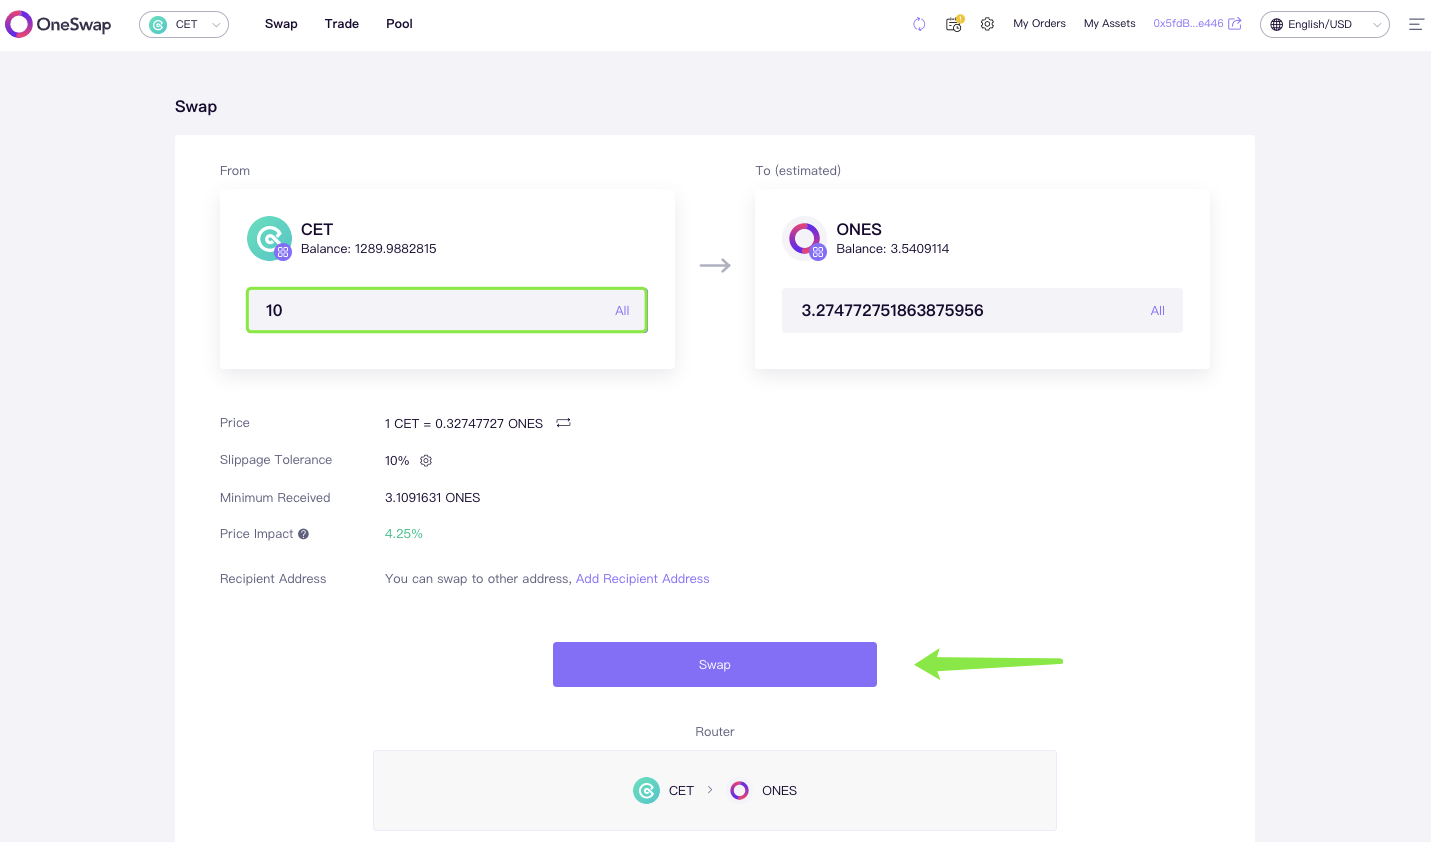Viewport: 1431px width, 842px height.
Task: Open My Assets
Action: coord(1109,24)
